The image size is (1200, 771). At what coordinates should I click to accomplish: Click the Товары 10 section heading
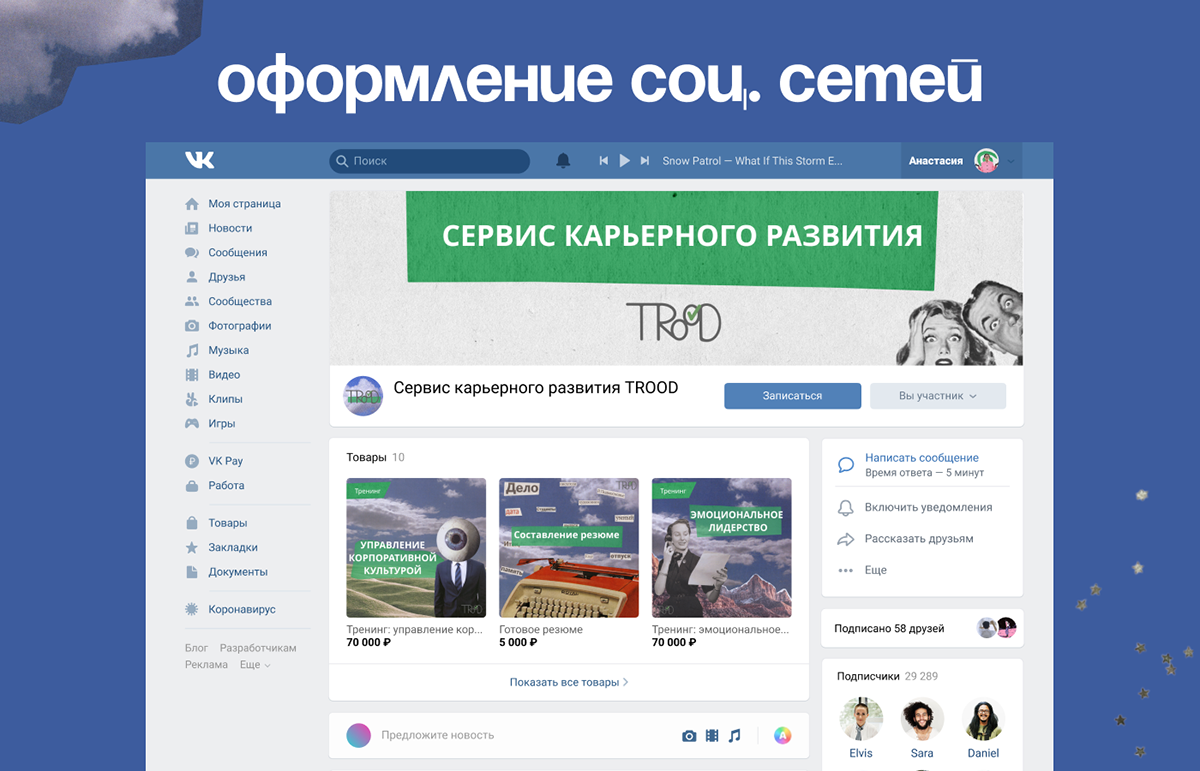[375, 457]
